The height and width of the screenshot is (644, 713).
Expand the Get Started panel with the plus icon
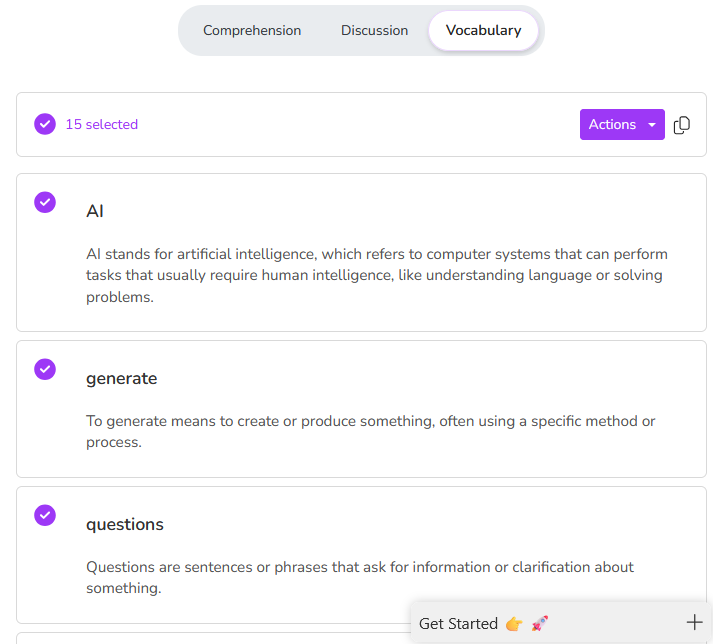point(695,622)
